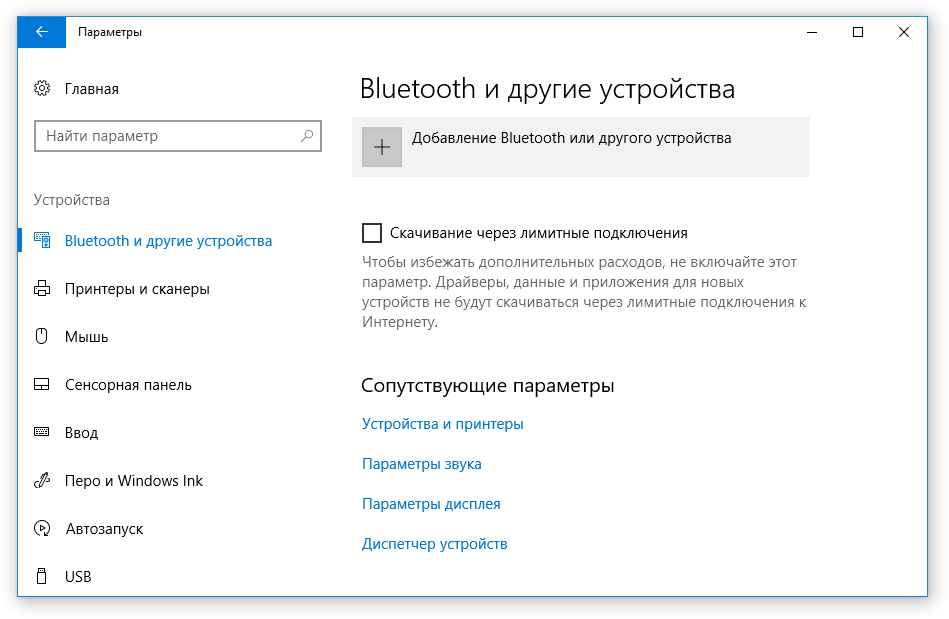Open the touchpad icon for Сенсорная панель
949x619 pixels.
[x=42, y=384]
